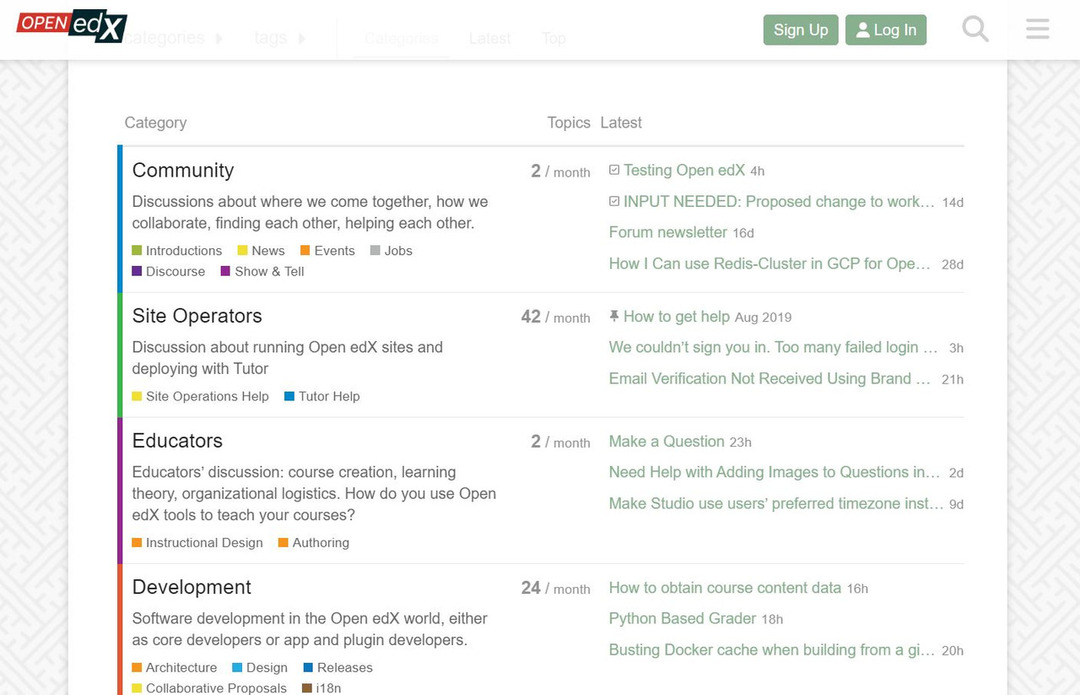Open the Introductions subcategory
1080x695 pixels.
pyautogui.click(x=177, y=251)
